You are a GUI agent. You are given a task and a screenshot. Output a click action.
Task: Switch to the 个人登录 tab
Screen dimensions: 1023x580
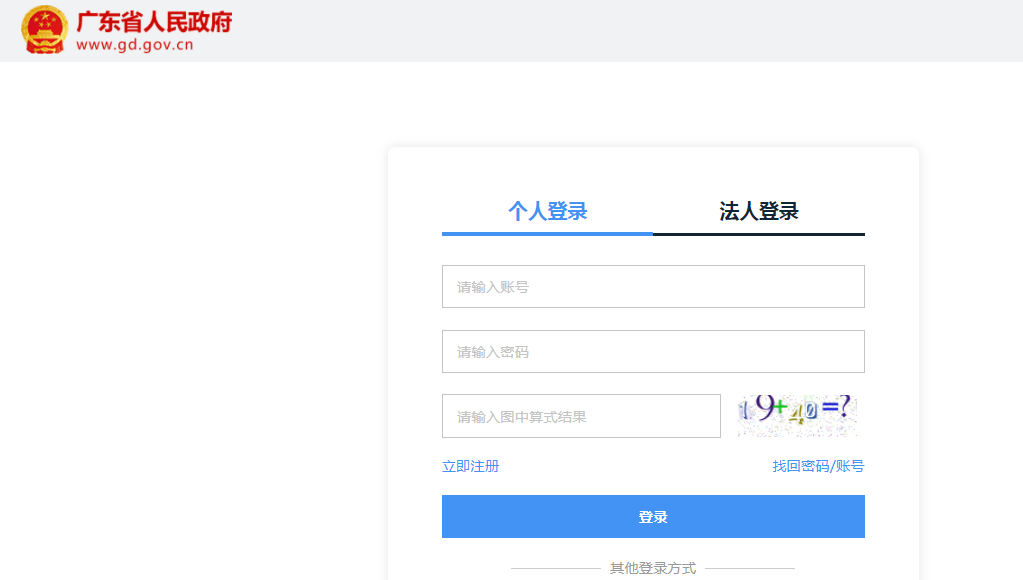point(547,211)
